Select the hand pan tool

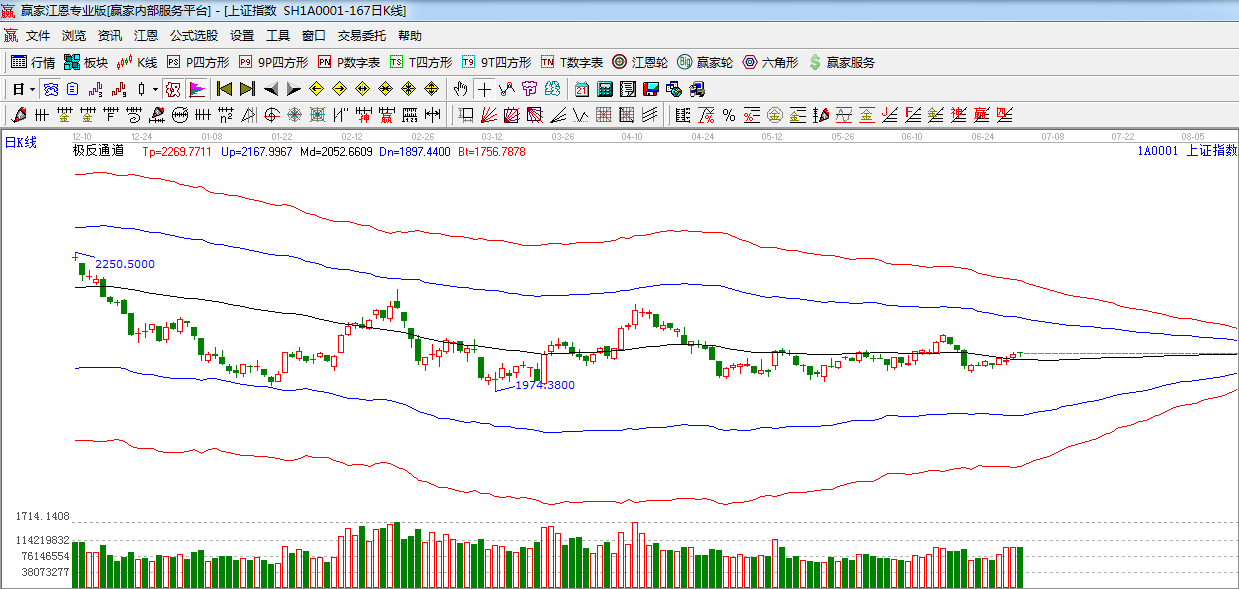tap(460, 89)
